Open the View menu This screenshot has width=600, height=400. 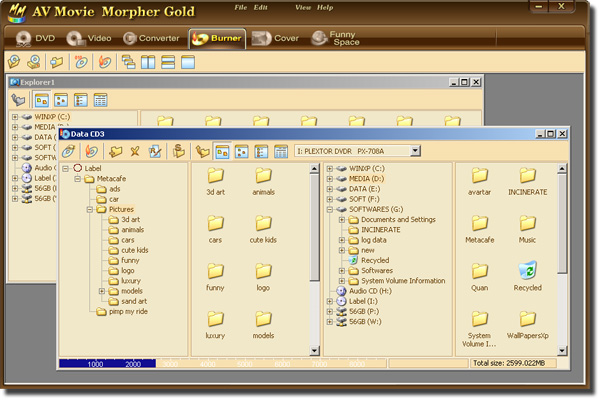[x=303, y=7]
